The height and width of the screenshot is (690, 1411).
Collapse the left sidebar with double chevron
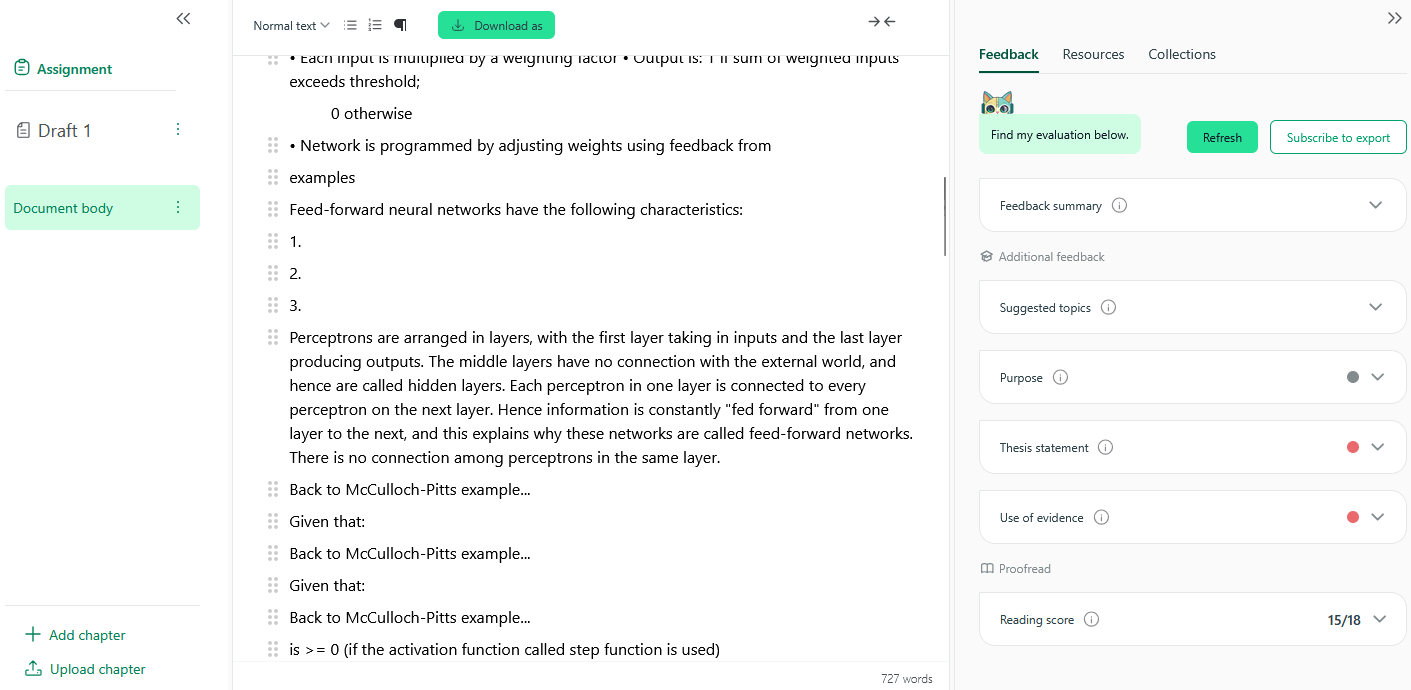[x=183, y=19]
